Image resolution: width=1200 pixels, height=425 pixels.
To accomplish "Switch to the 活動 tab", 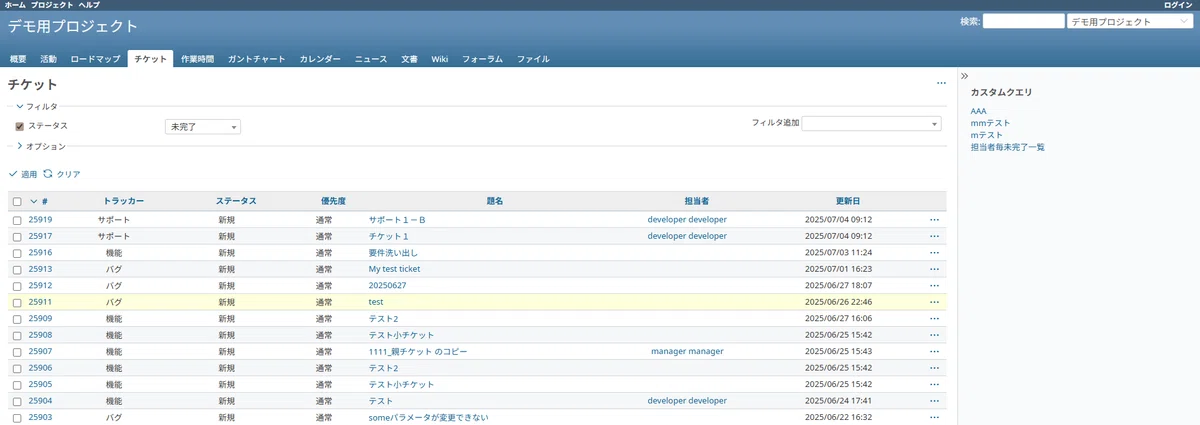I will 48,59.
